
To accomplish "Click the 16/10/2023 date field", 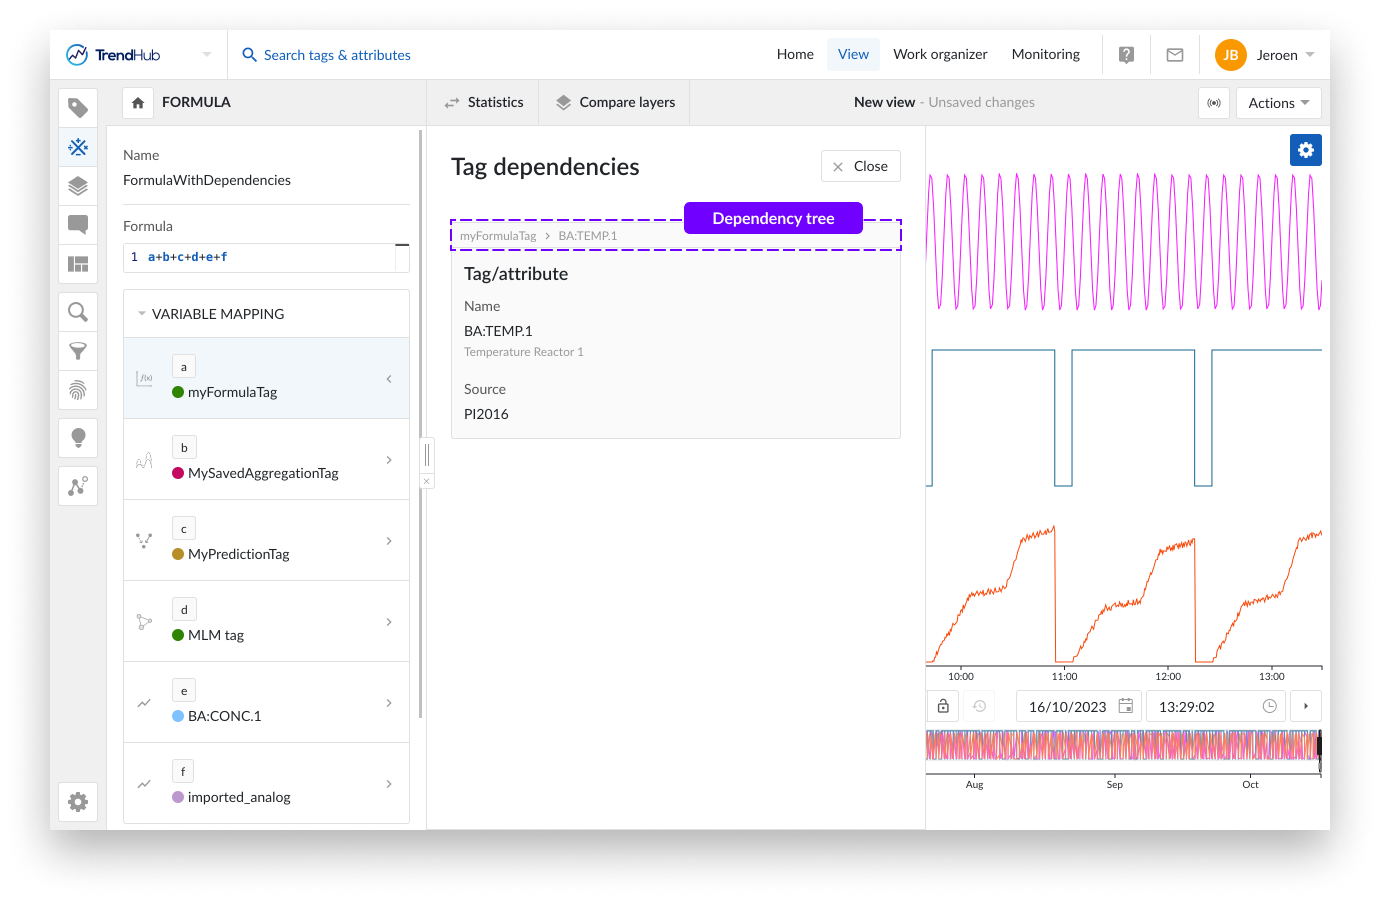I will pos(1067,707).
